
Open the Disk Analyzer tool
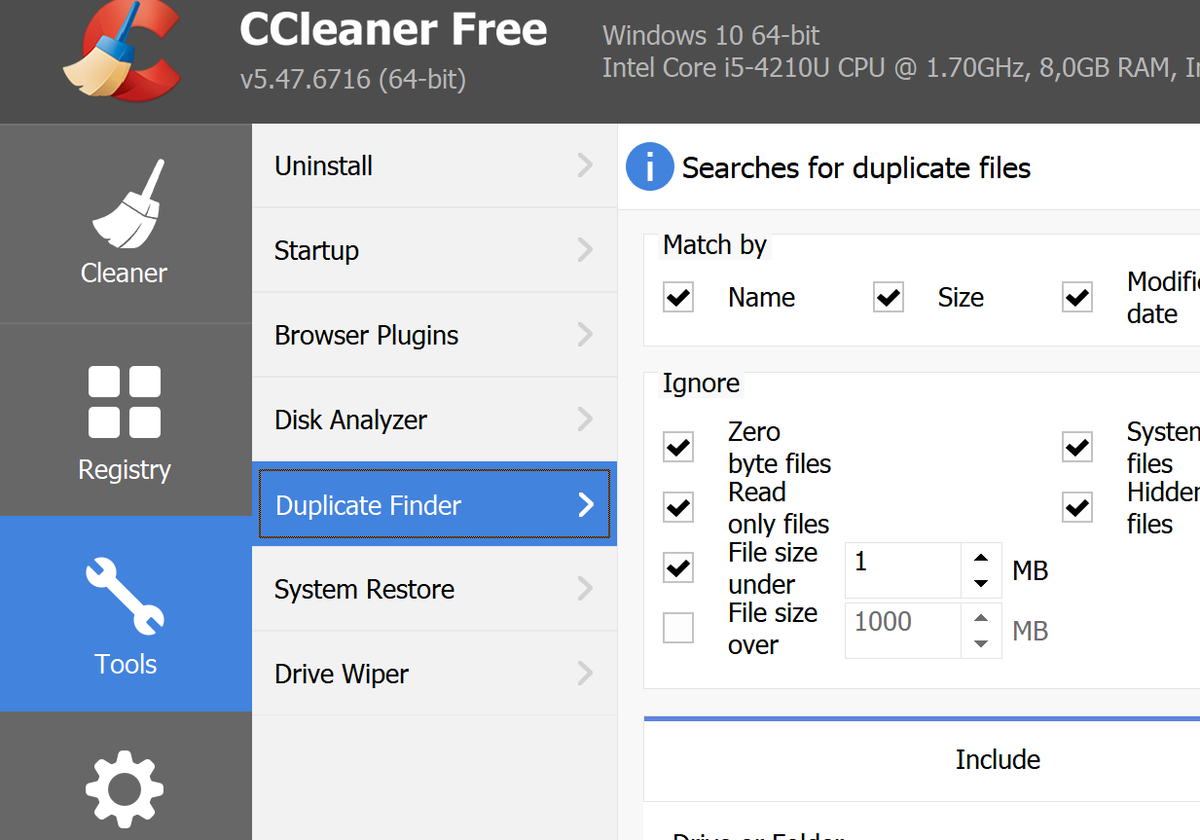coord(434,420)
